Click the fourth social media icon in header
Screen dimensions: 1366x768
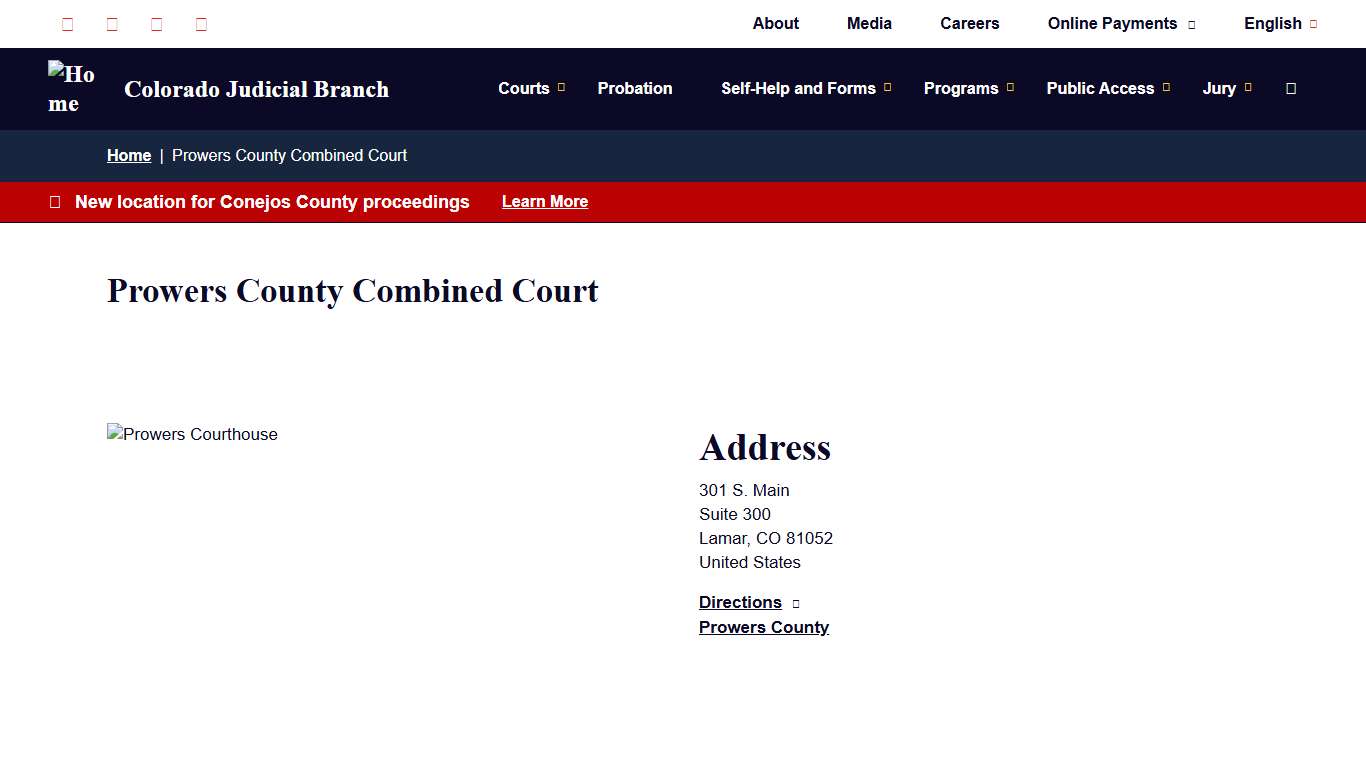200,24
